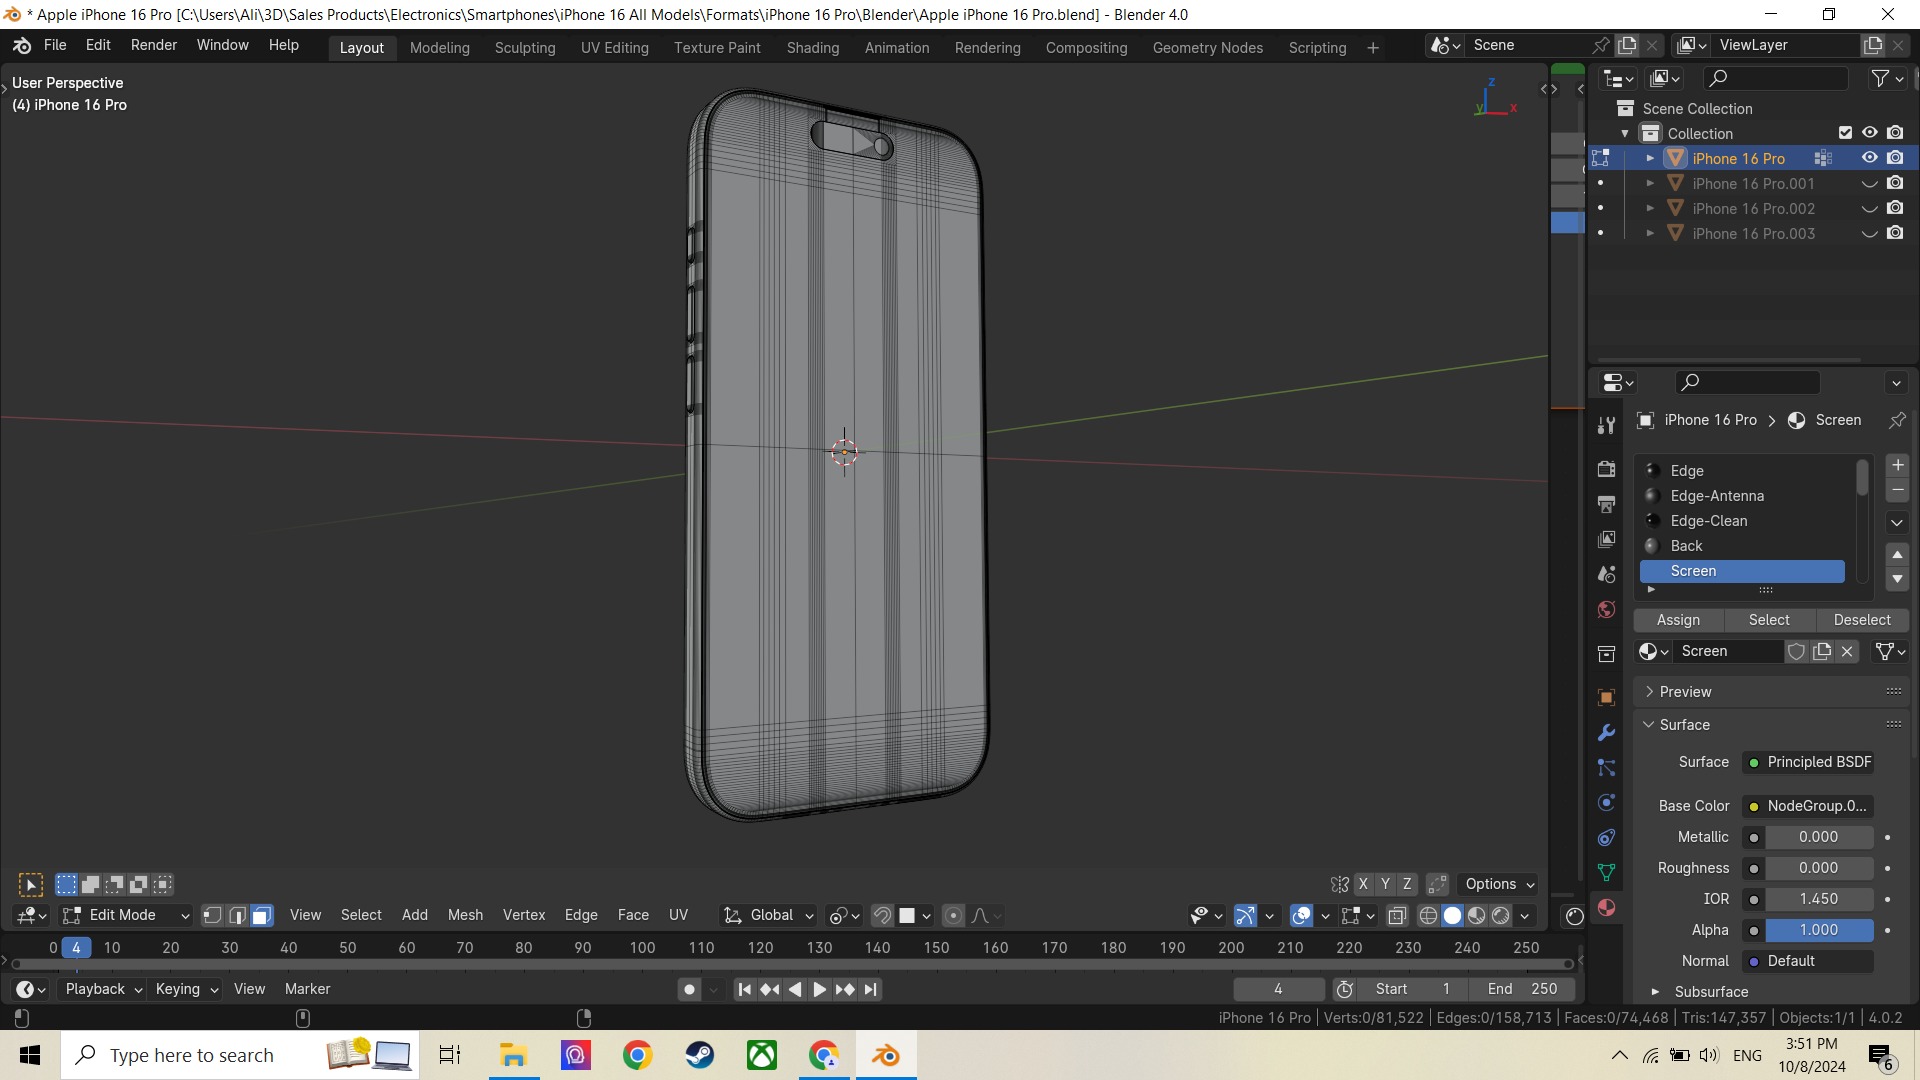The width and height of the screenshot is (1920, 1080).
Task: Move material slot up
Action: pos(1897,554)
